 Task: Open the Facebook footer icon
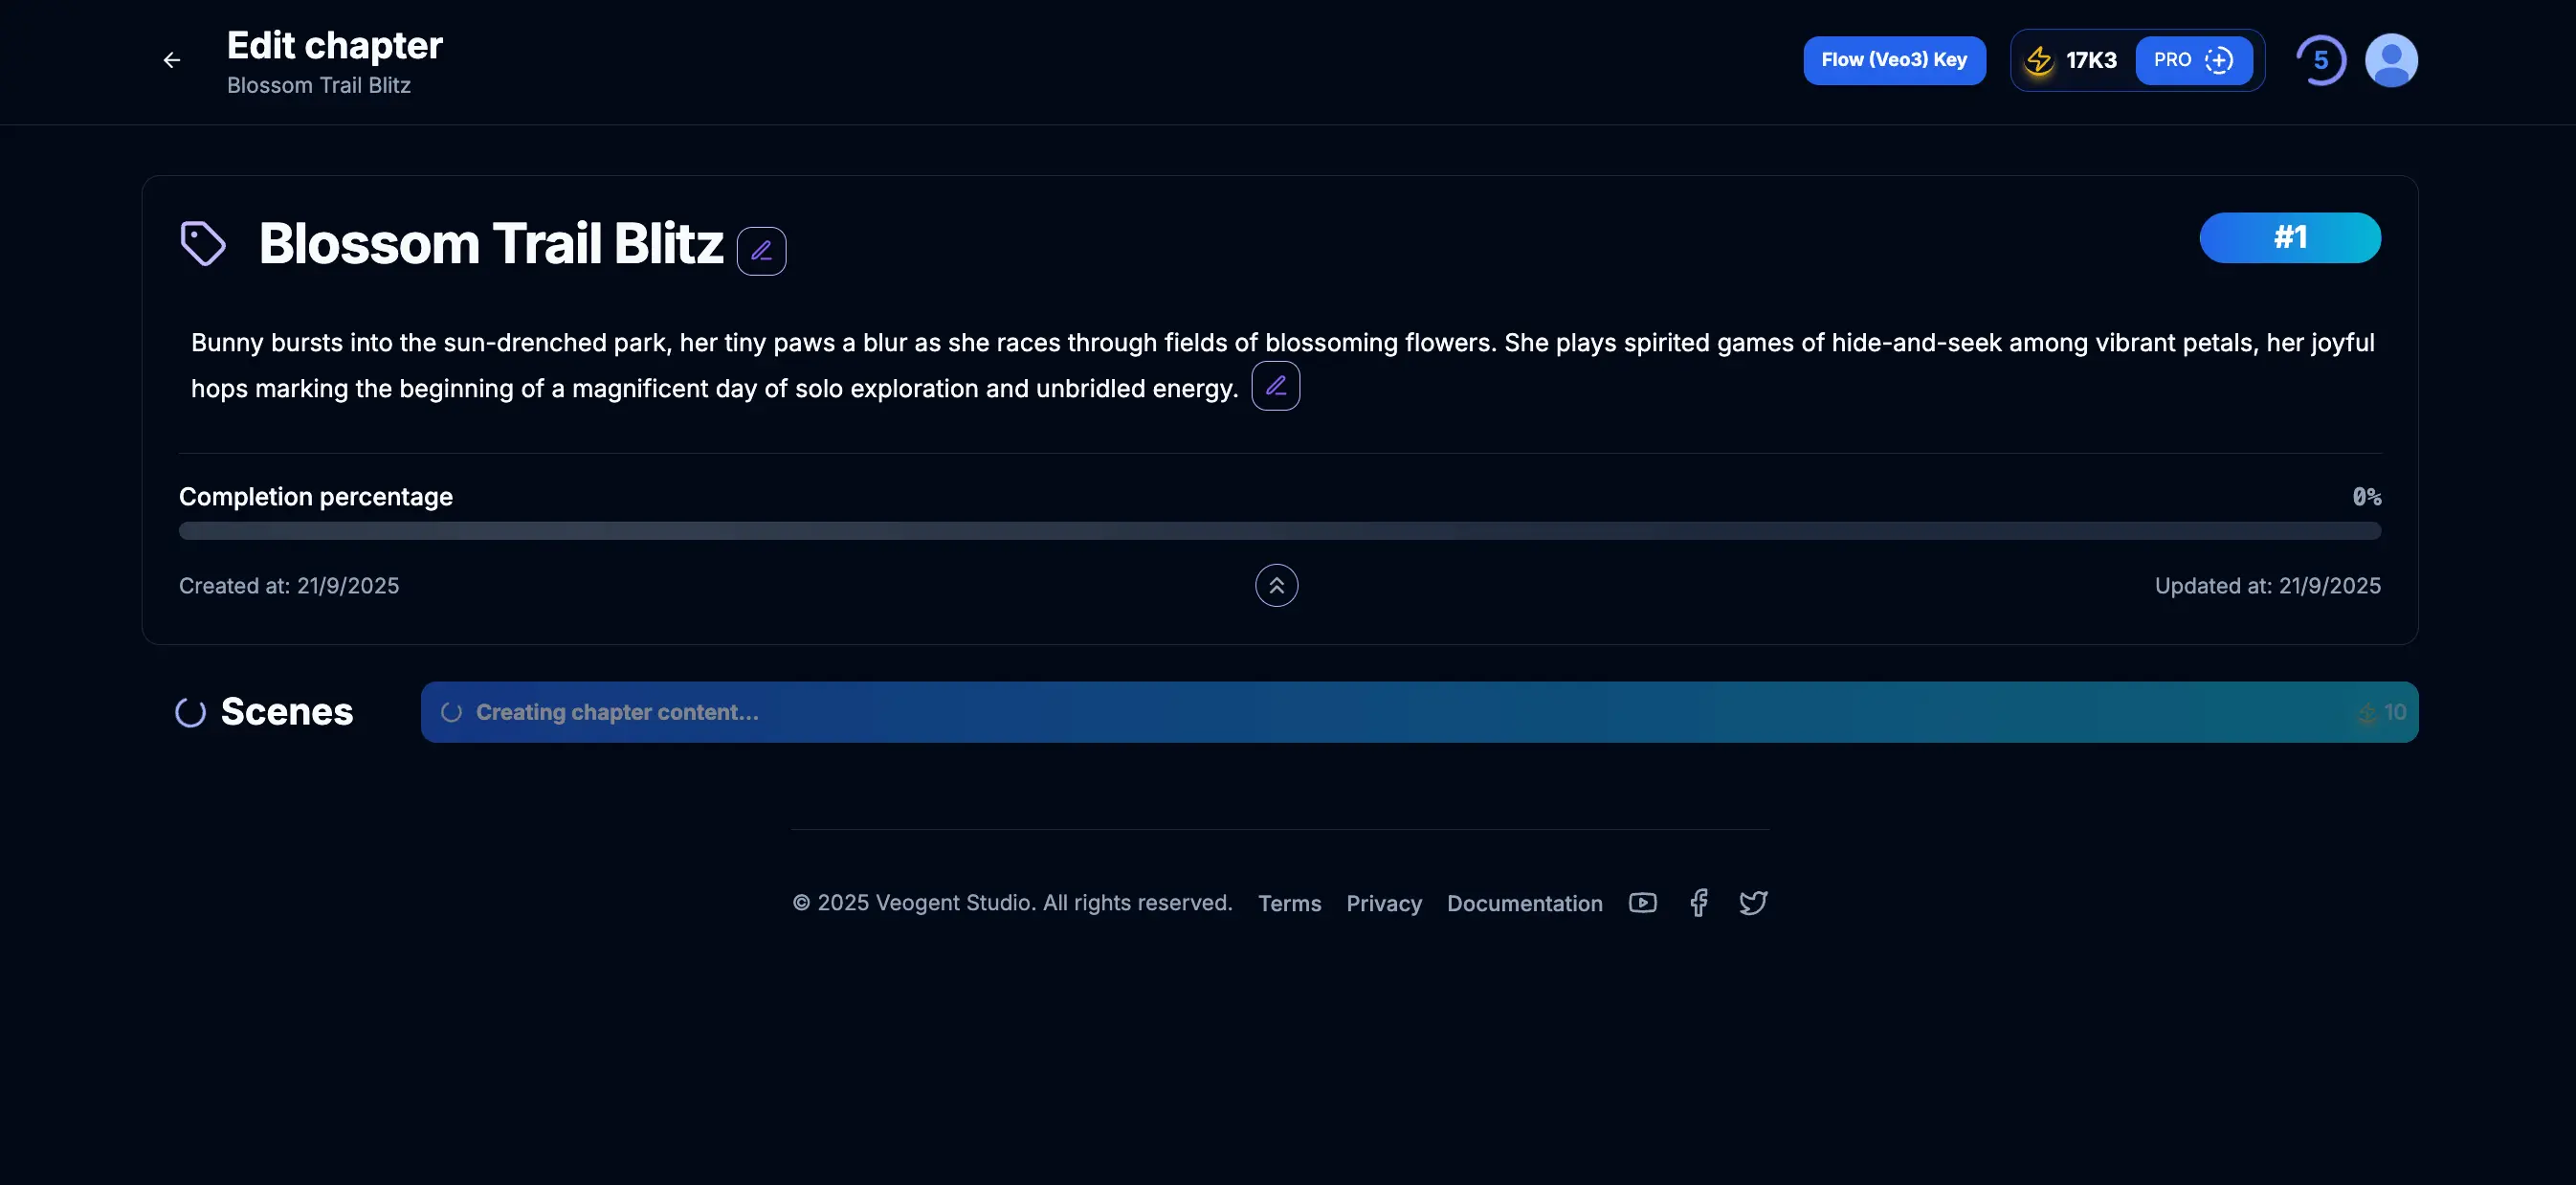click(1698, 903)
